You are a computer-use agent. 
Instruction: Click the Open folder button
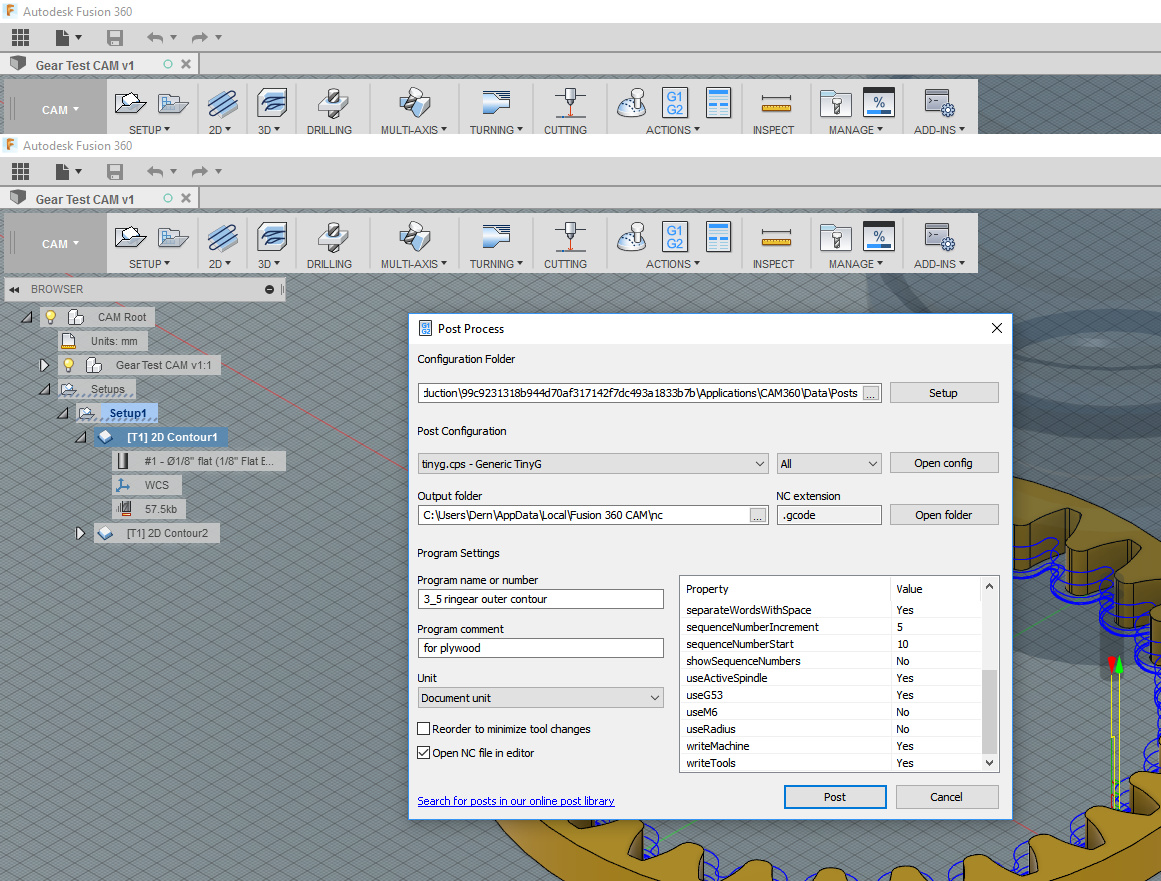point(943,515)
